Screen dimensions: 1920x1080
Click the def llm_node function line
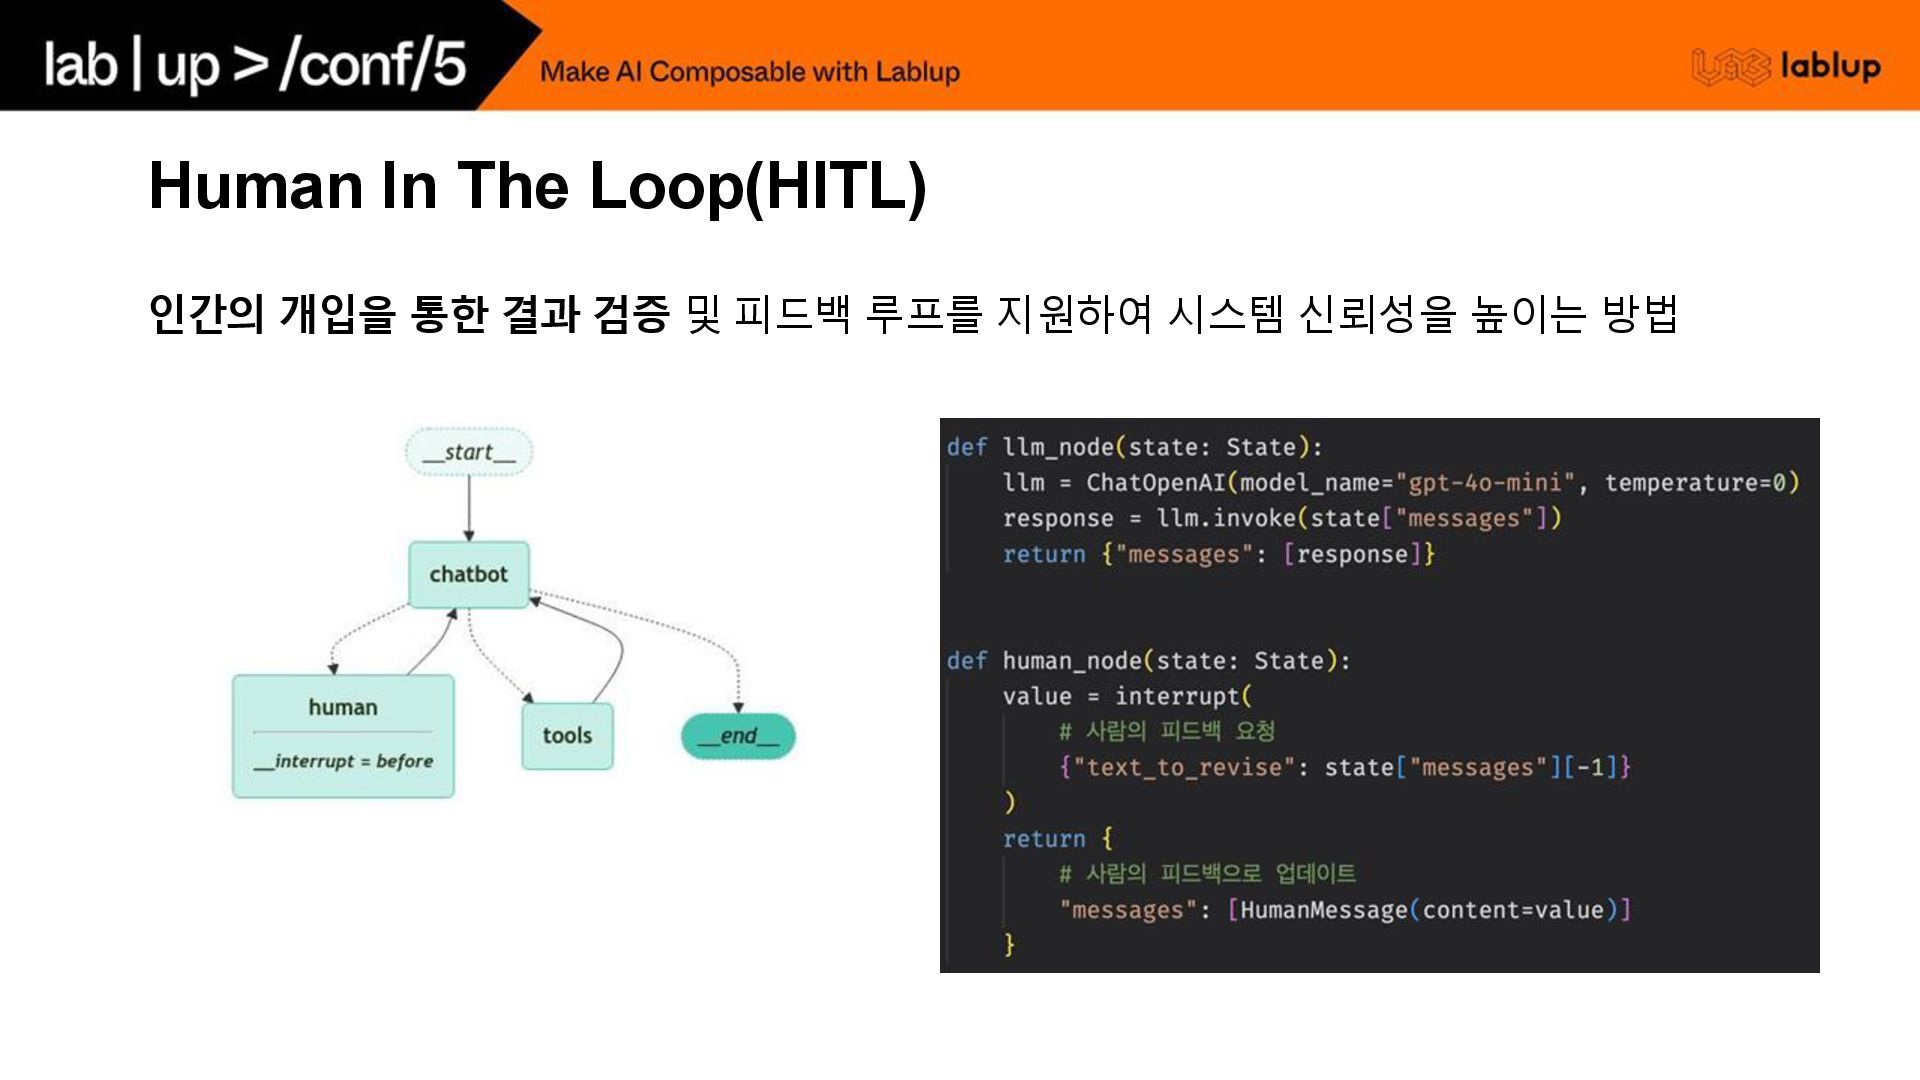[x=1134, y=447]
